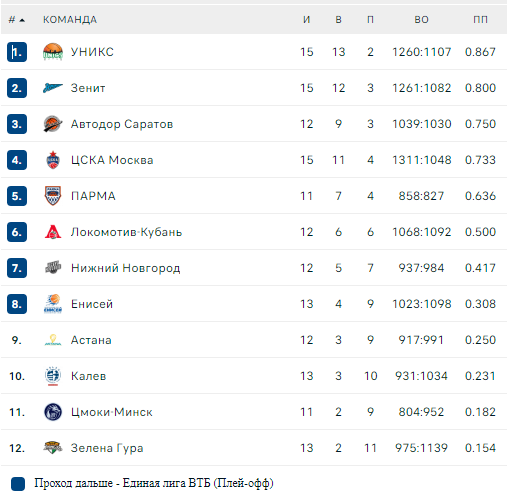The width and height of the screenshot is (507, 504).
Task: Sort by КОМАНДА column header
Action: [70, 20]
